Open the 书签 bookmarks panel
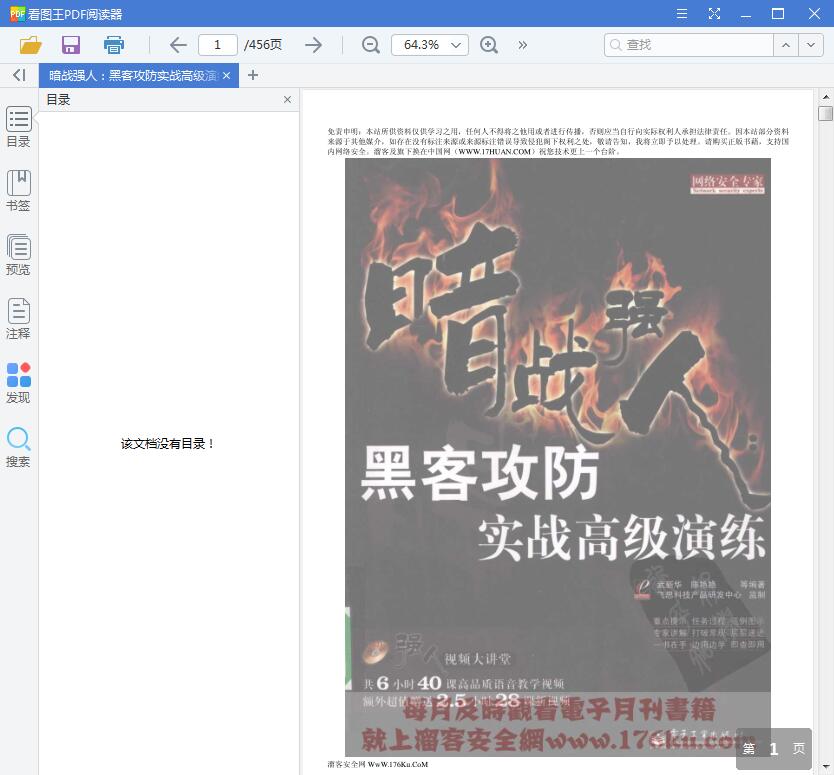This screenshot has height=775, width=834. tap(19, 191)
